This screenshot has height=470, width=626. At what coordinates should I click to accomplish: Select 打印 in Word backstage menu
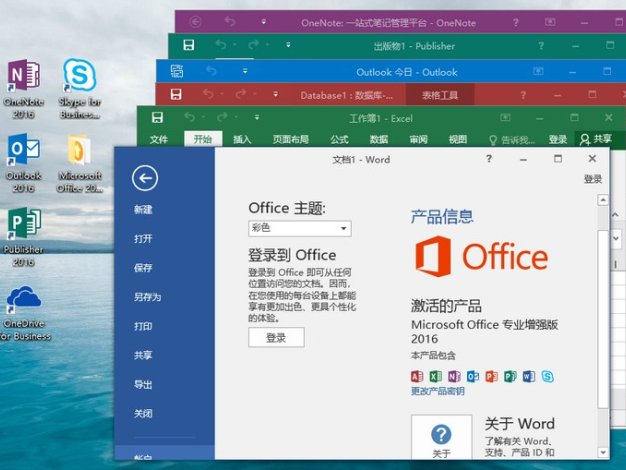coord(143,326)
